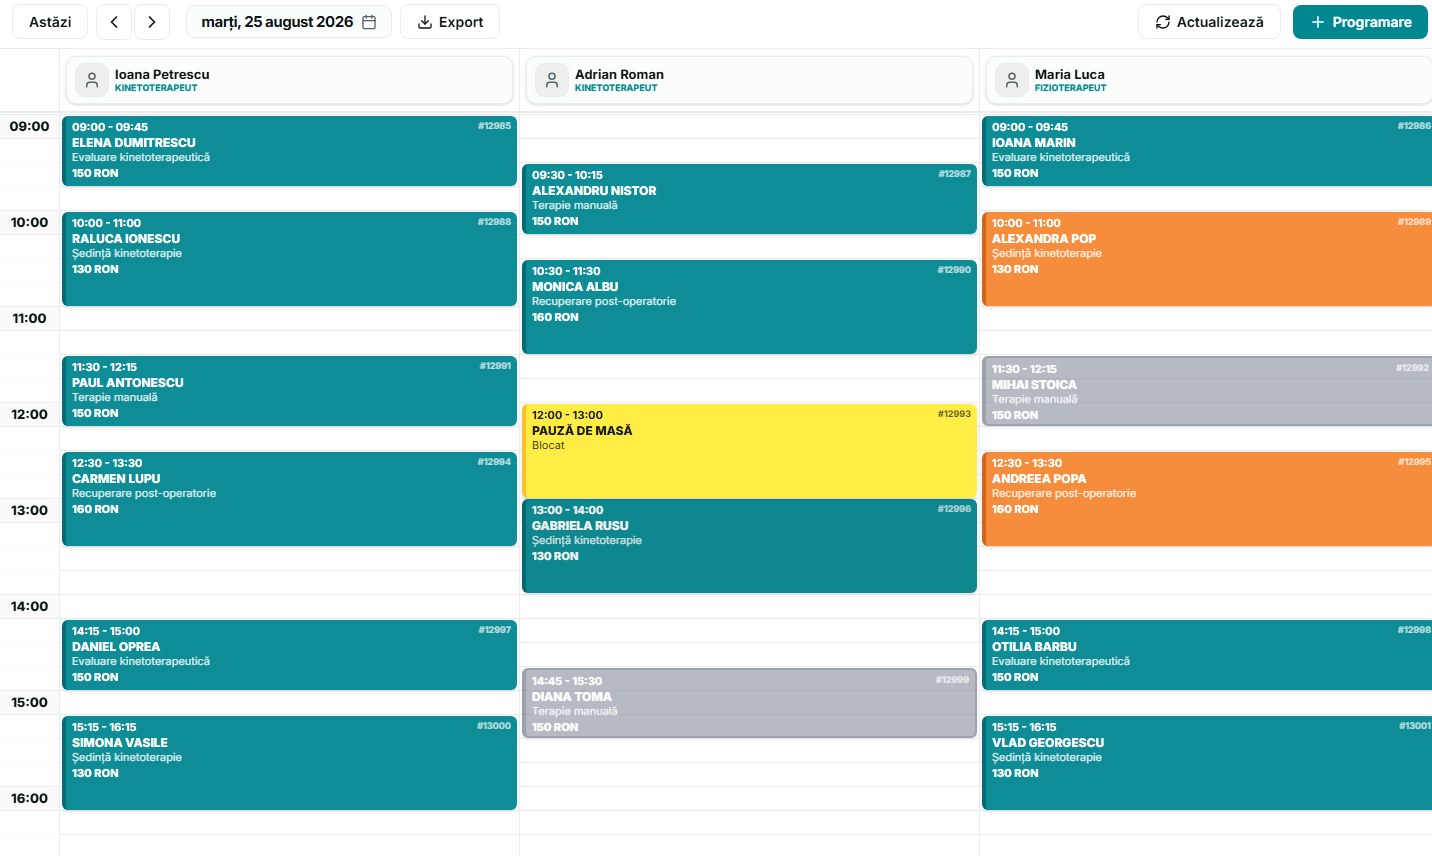Open Ioana Marin appointment
The width and height of the screenshot is (1432, 856).
click(x=1207, y=151)
